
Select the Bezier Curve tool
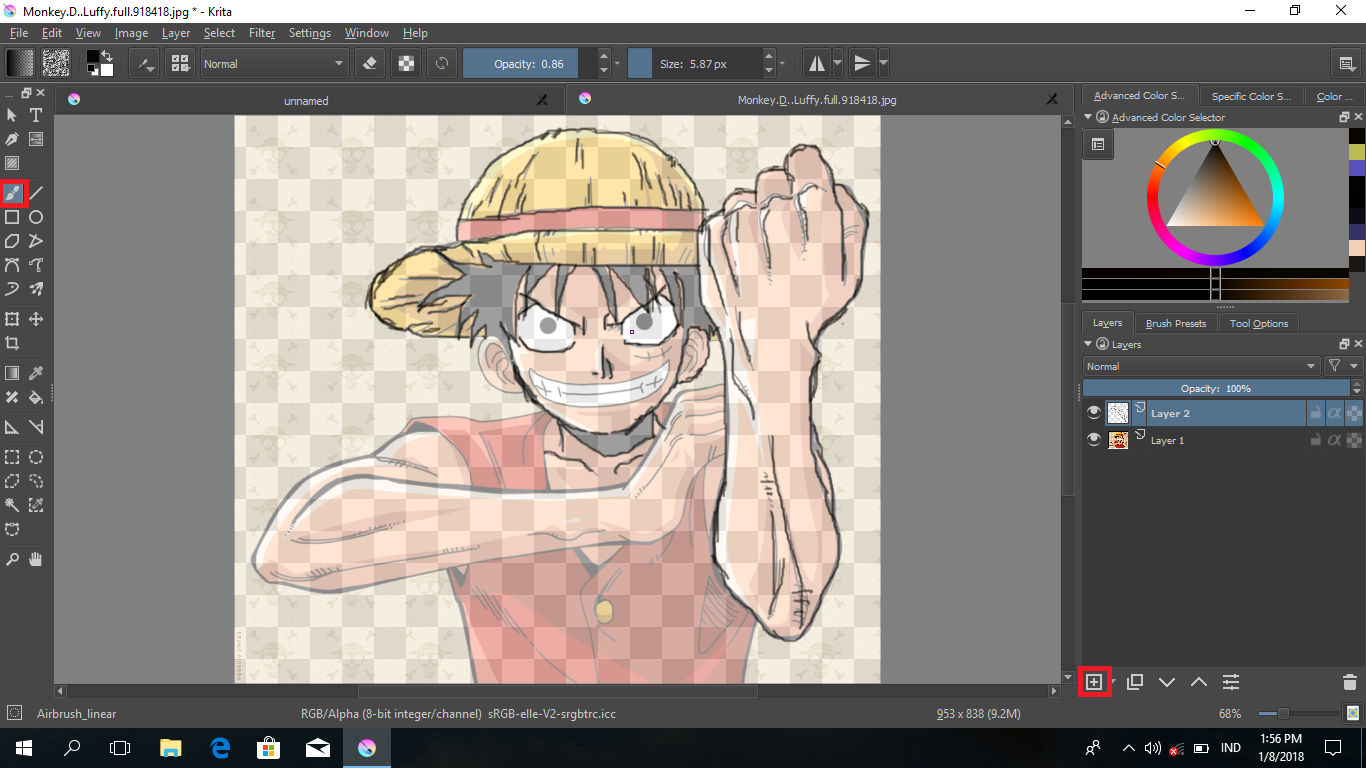point(12,265)
